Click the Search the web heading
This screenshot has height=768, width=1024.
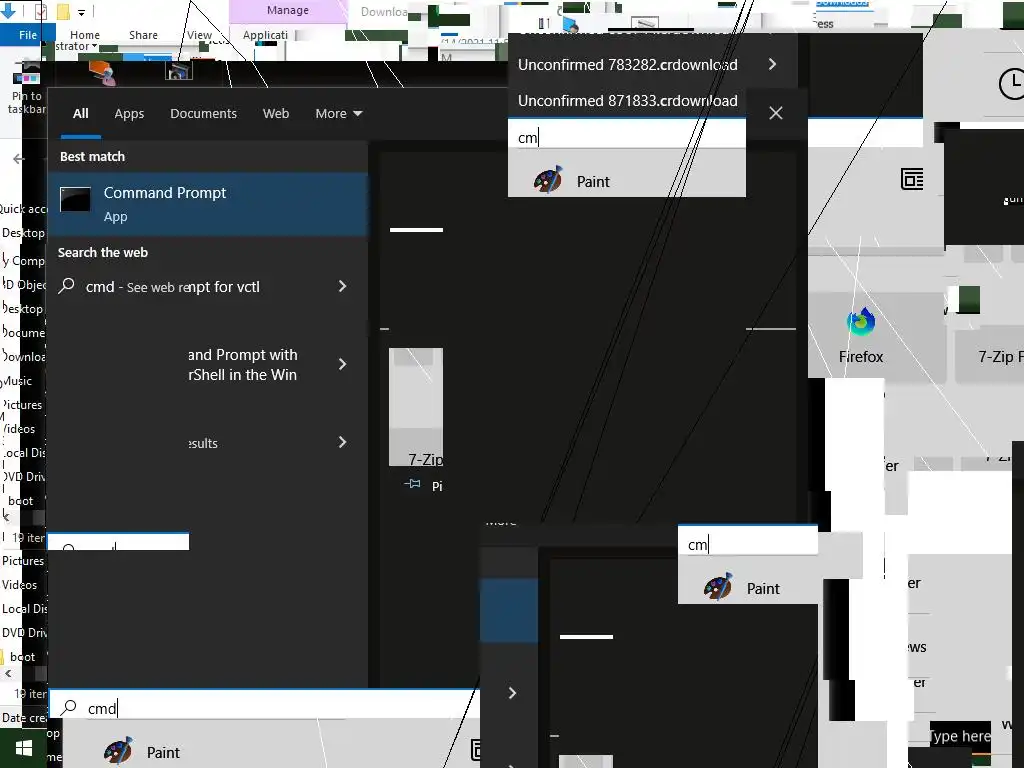(103, 252)
